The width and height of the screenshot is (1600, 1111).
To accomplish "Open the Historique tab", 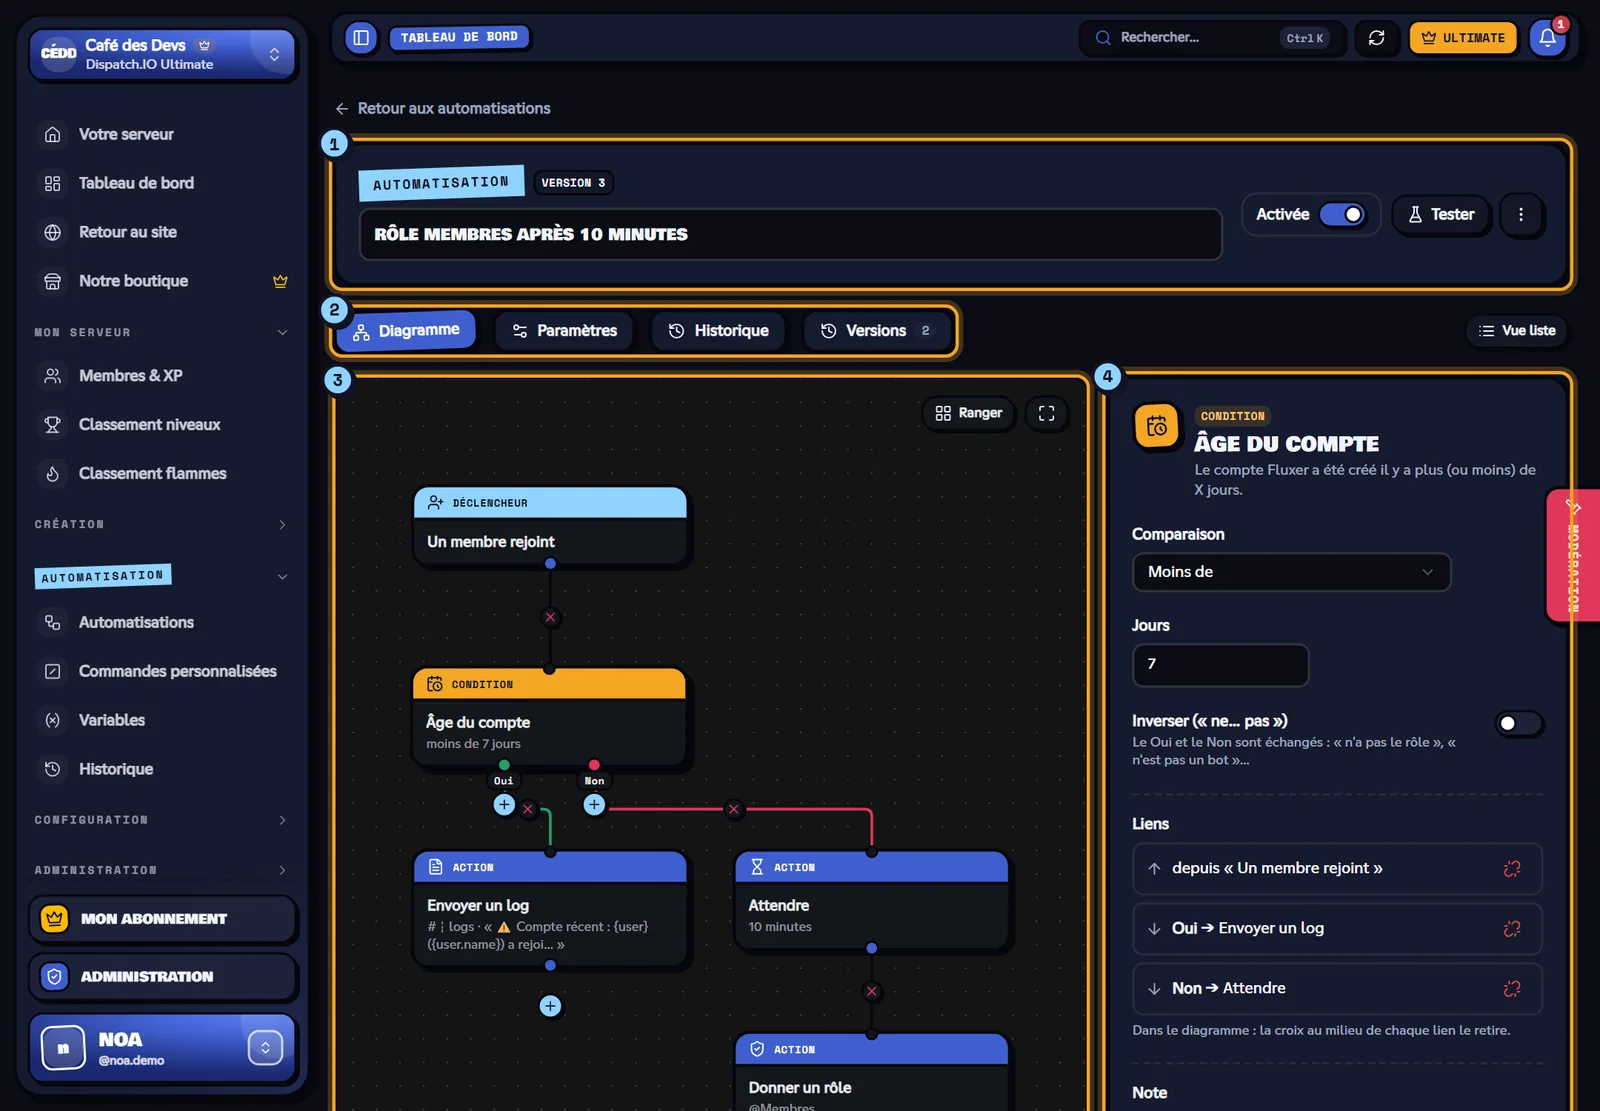I will coord(718,331).
